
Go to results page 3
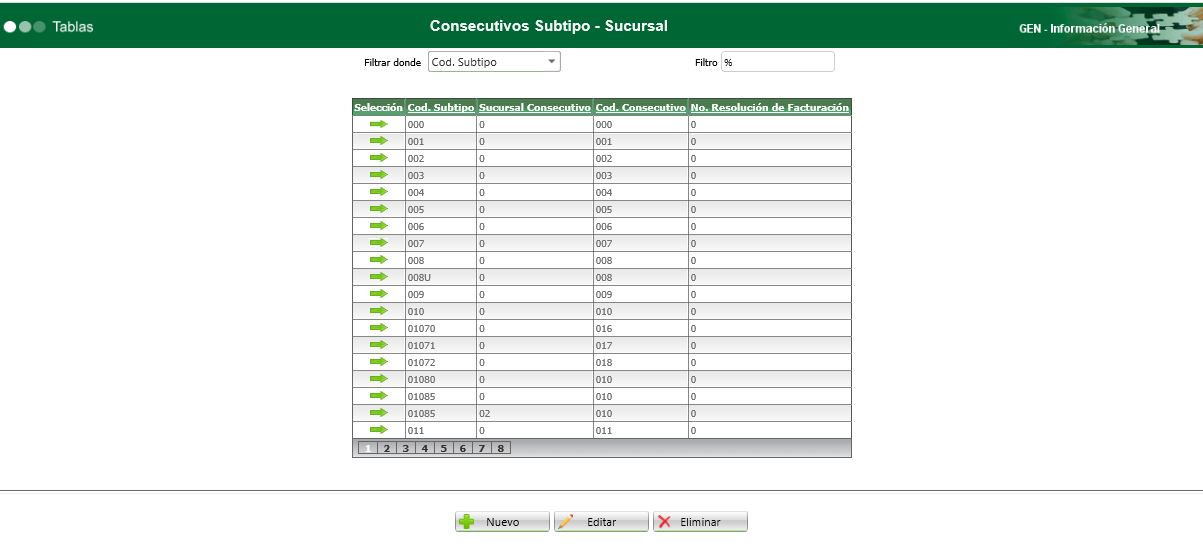[406, 448]
